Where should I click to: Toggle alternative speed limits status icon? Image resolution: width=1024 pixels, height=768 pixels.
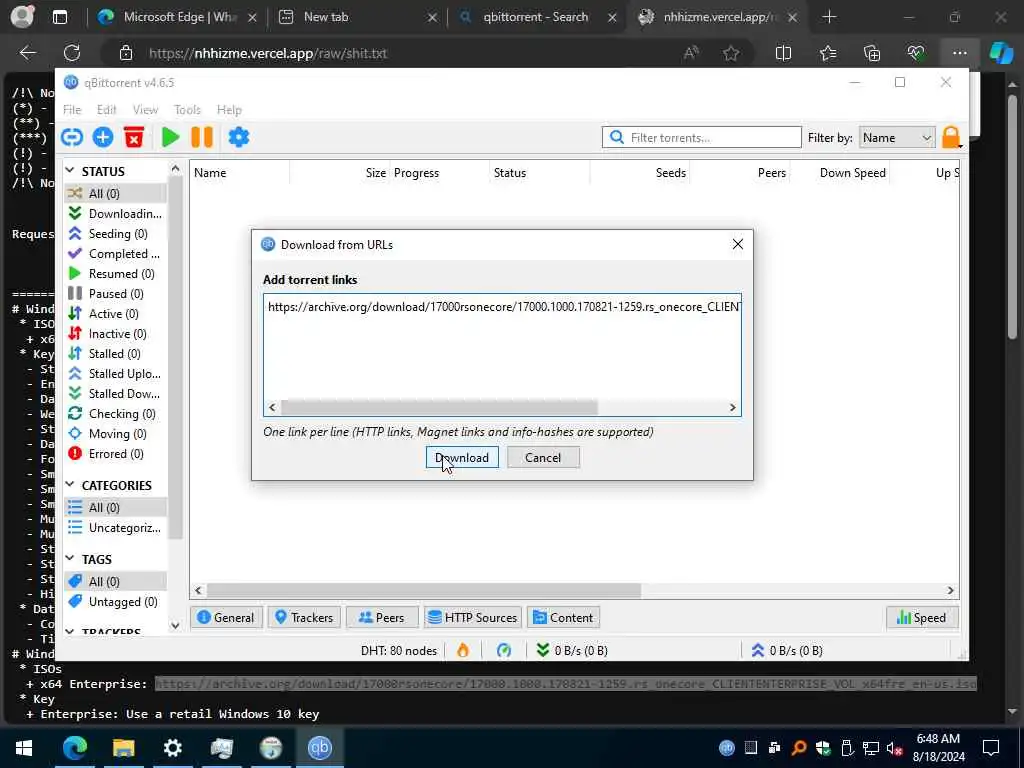[504, 650]
